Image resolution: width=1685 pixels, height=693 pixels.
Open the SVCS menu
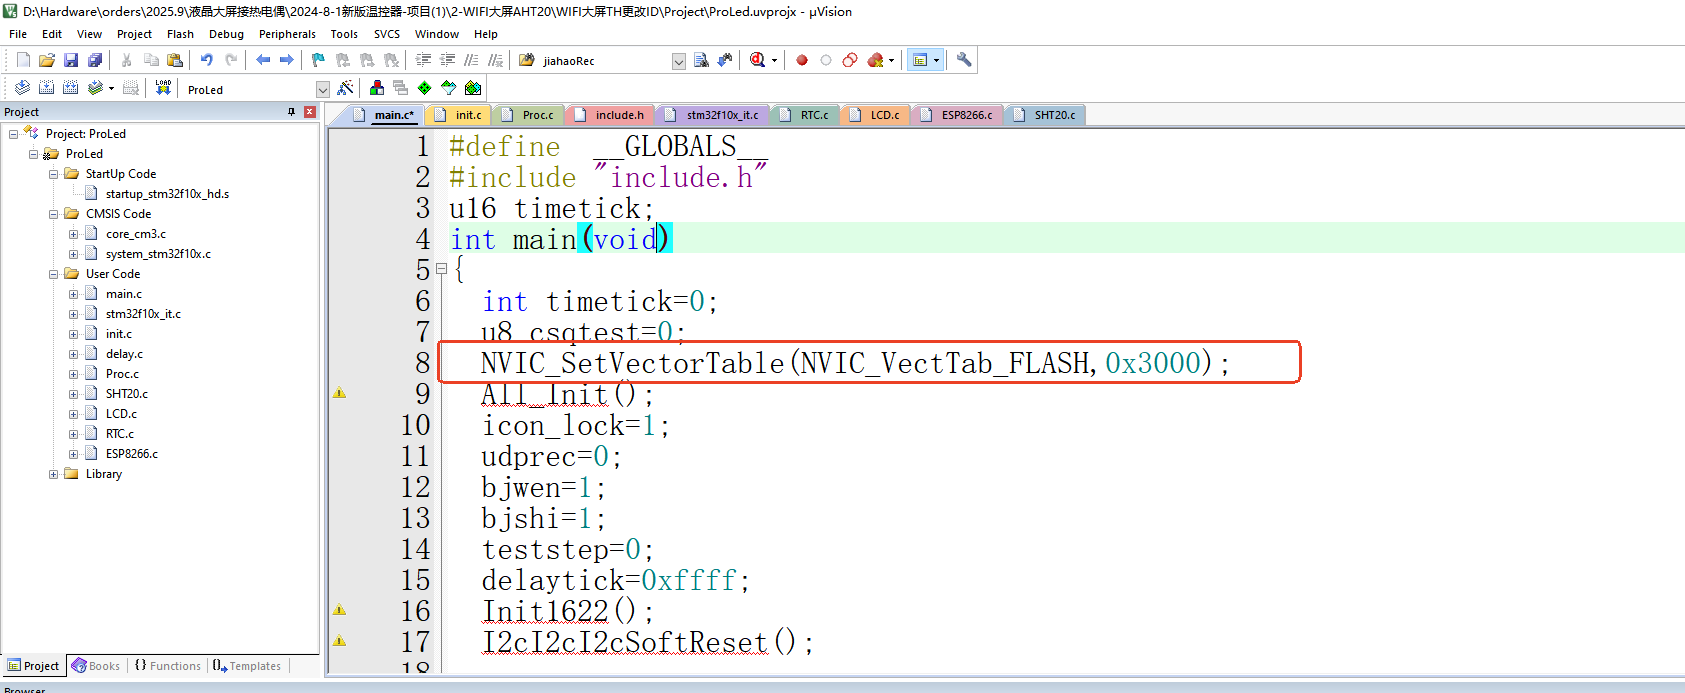point(387,34)
